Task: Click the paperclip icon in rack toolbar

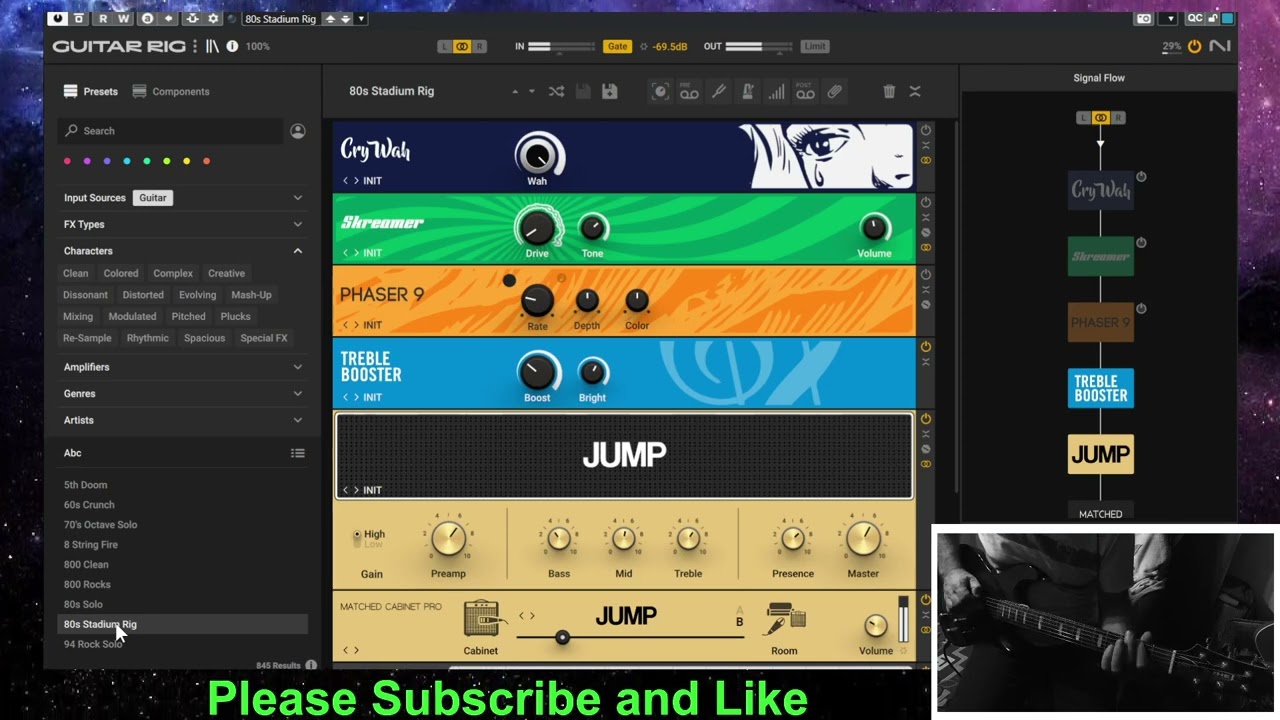Action: point(834,91)
